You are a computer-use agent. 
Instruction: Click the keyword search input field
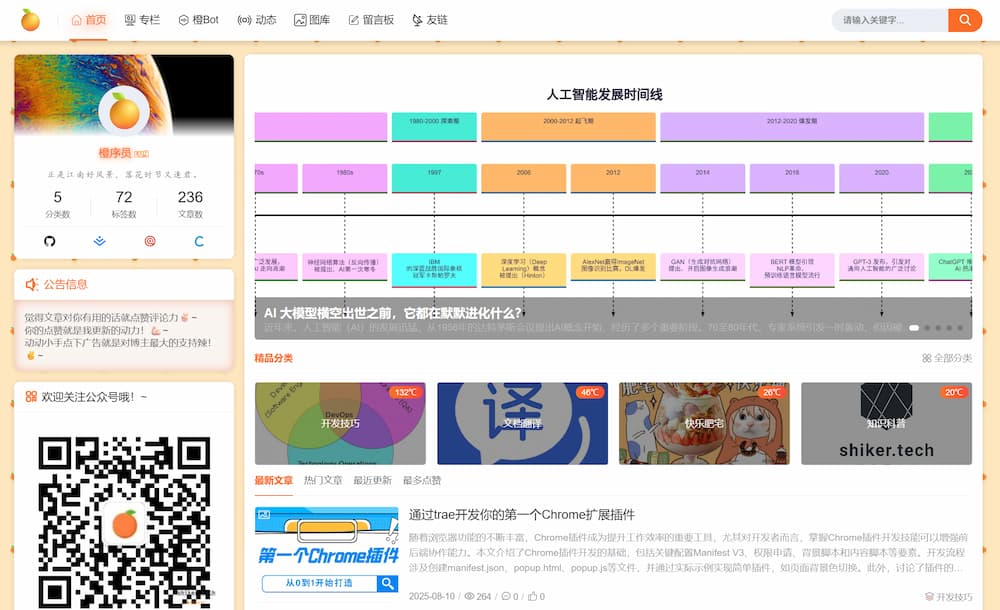[890, 18]
